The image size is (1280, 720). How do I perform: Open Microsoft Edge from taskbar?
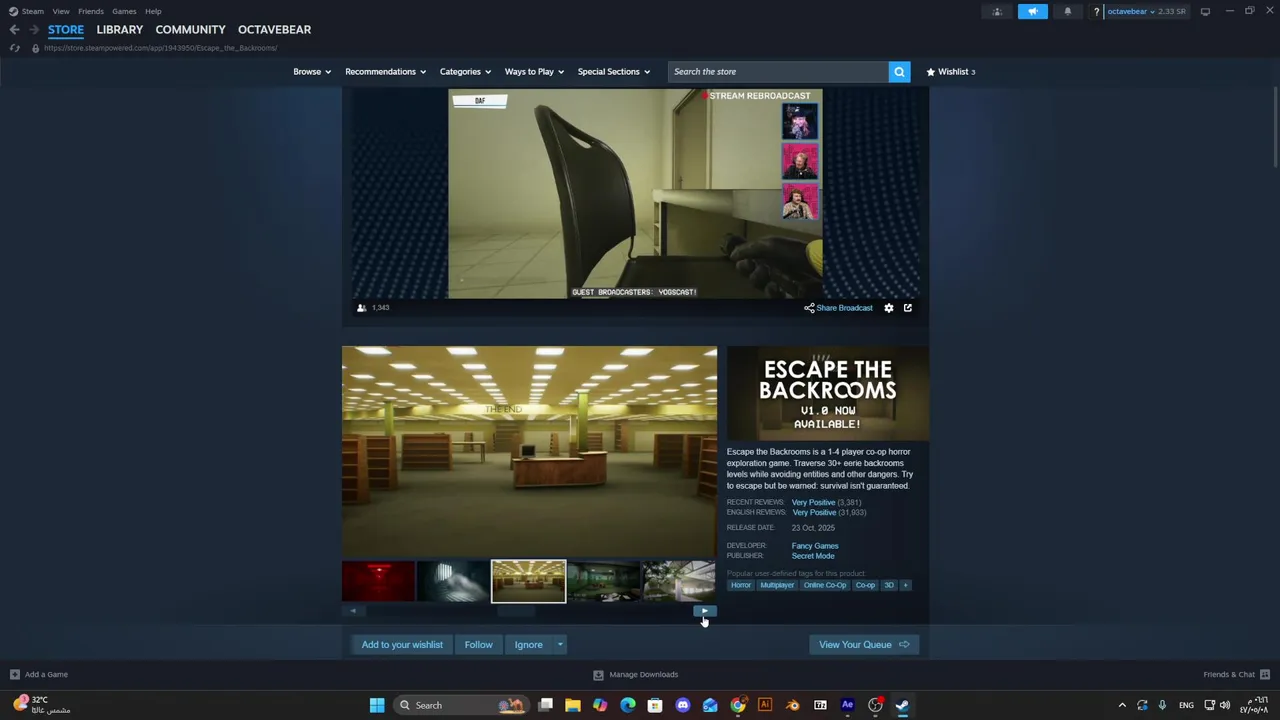(628, 706)
